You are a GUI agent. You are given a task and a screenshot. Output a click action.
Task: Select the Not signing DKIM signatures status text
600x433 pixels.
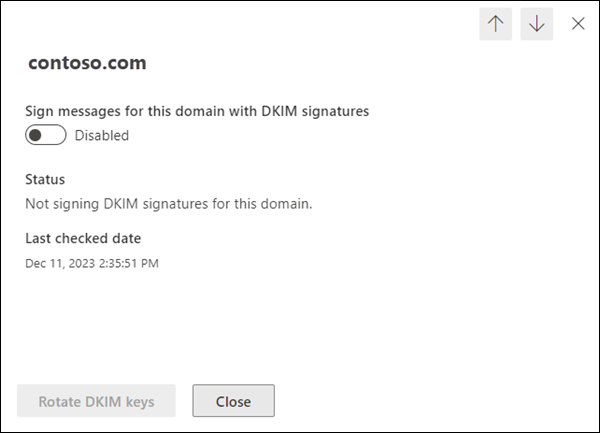click(x=169, y=203)
